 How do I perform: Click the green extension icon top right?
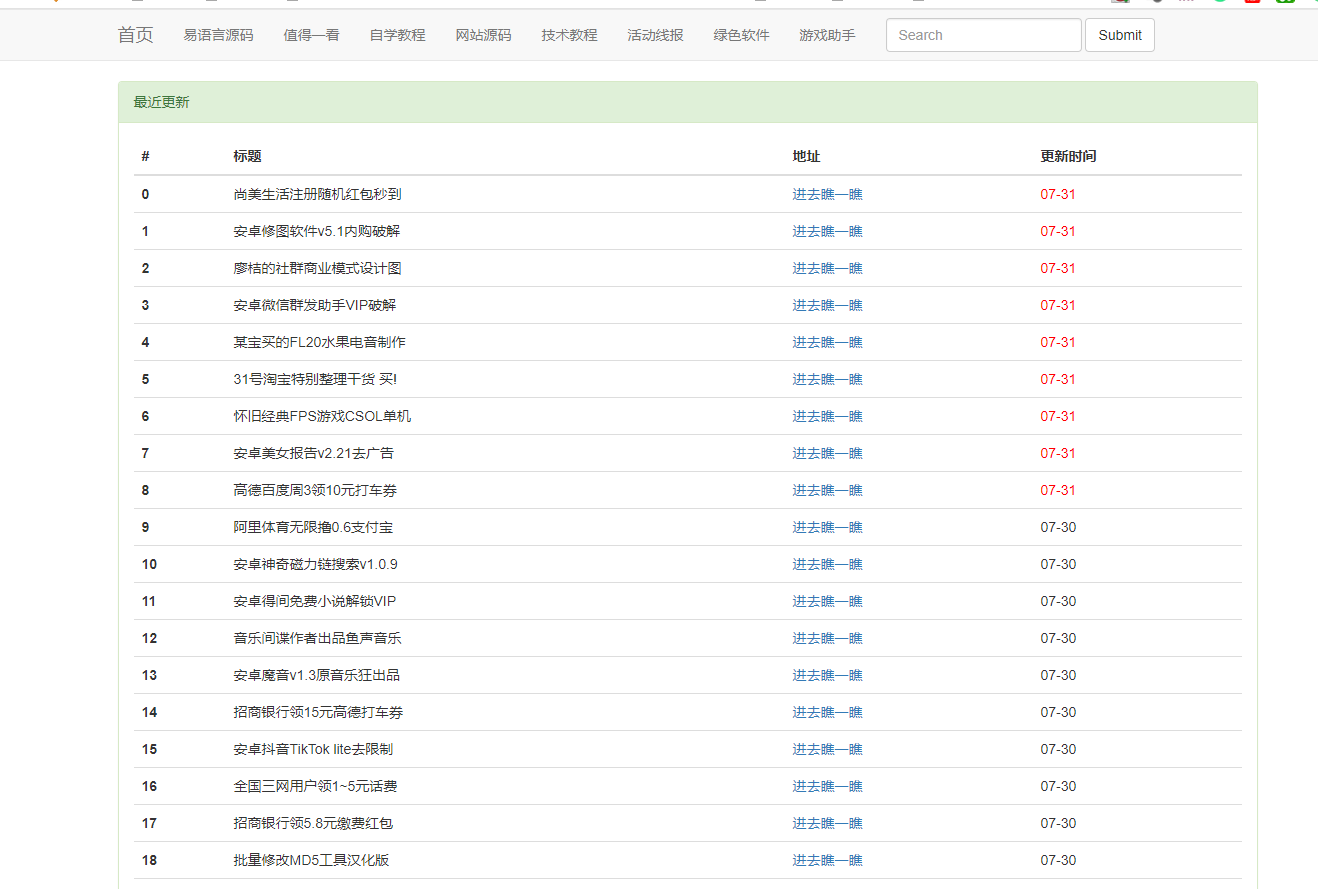click(1285, 3)
